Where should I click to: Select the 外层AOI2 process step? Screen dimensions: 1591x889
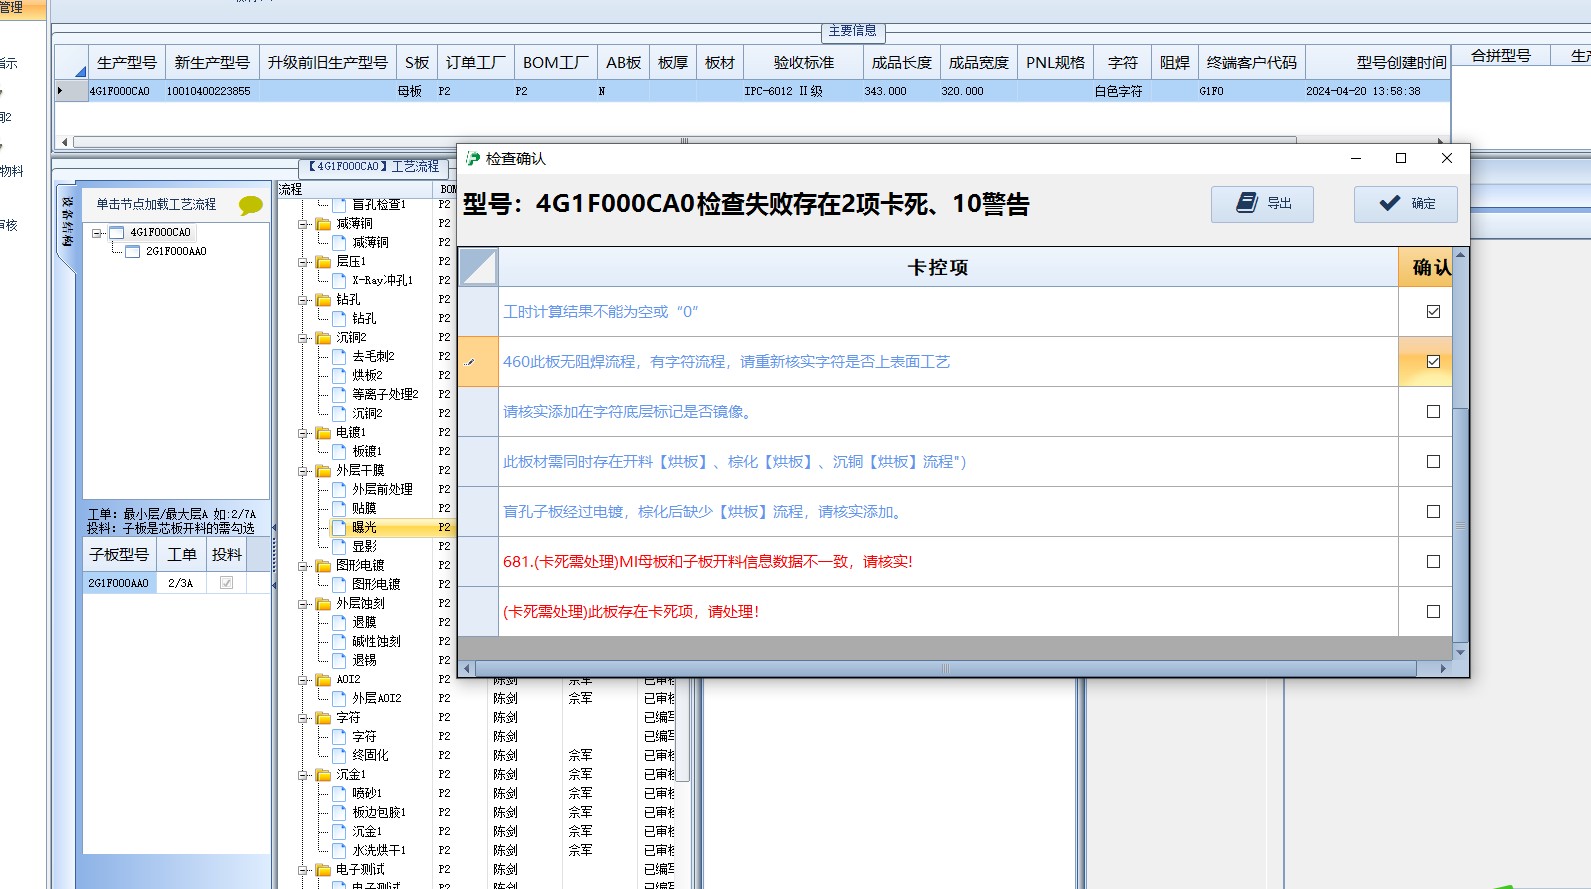click(377, 699)
